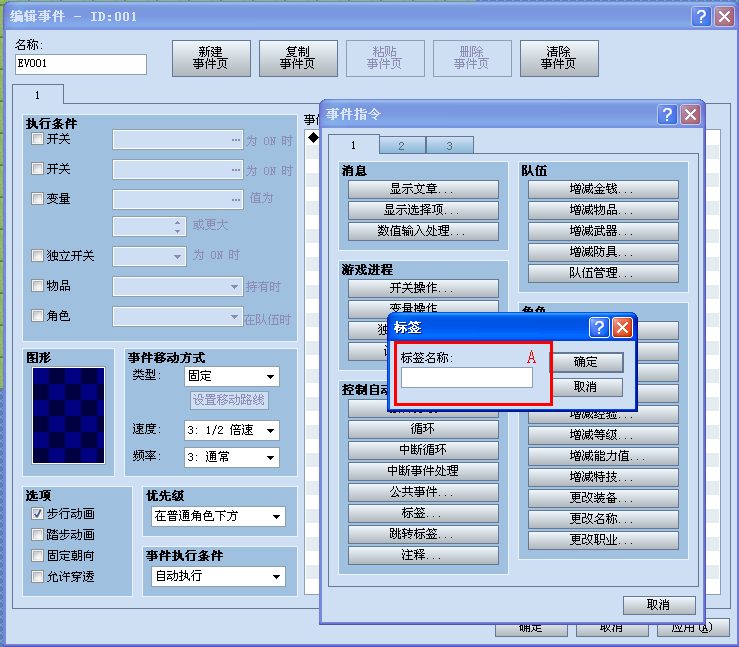
Task: Click the 显示文章 command button
Action: [x=423, y=189]
